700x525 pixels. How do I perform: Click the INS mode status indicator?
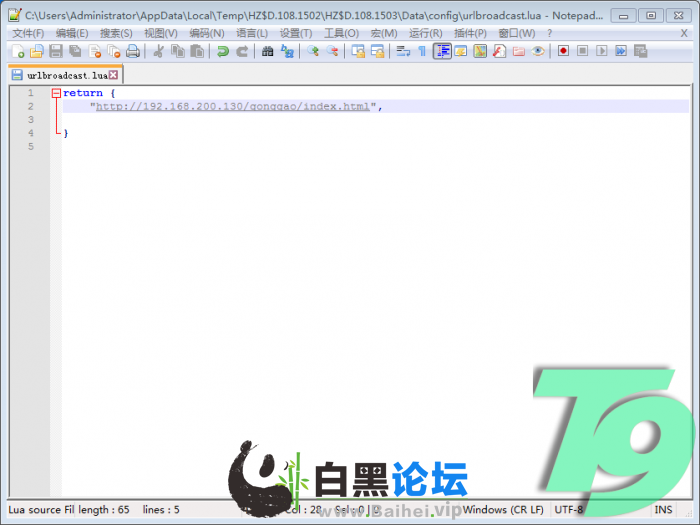pyautogui.click(x=663, y=509)
